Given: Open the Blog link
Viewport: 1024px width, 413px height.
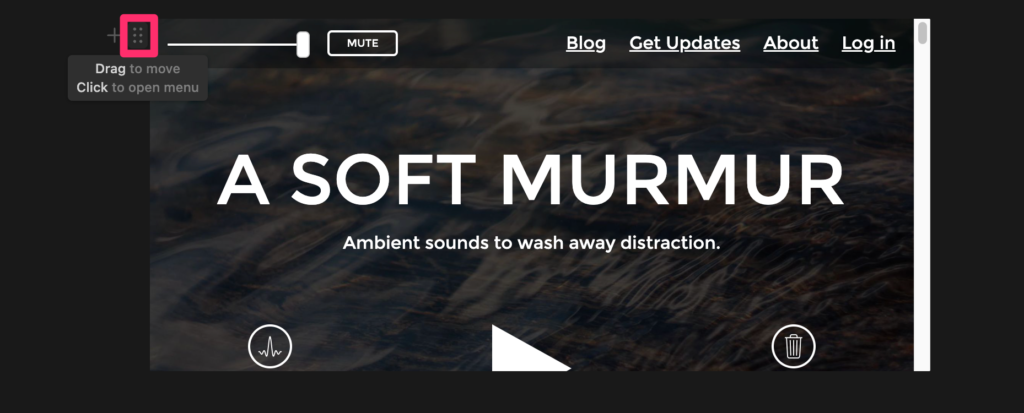Looking at the screenshot, I should click(586, 43).
